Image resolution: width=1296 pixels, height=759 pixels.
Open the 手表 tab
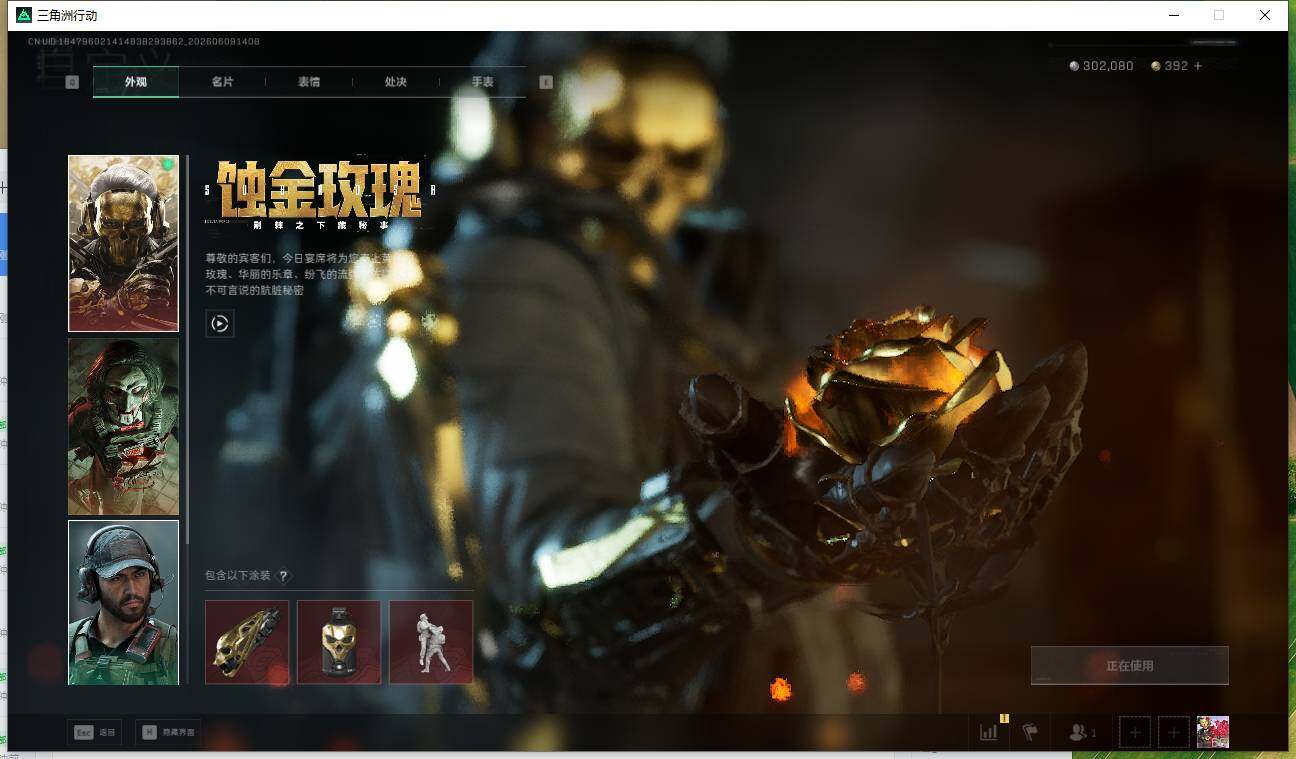pos(482,82)
